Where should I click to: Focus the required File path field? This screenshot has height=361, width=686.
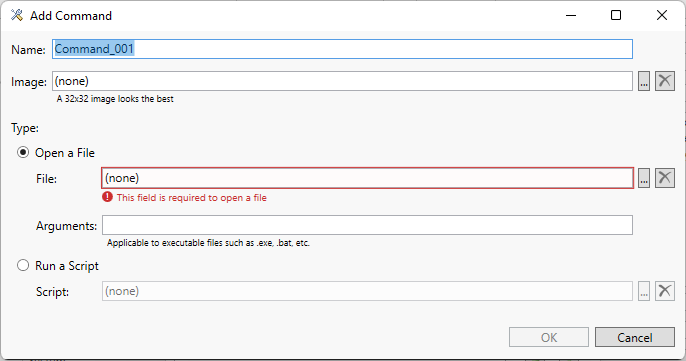[x=368, y=178]
